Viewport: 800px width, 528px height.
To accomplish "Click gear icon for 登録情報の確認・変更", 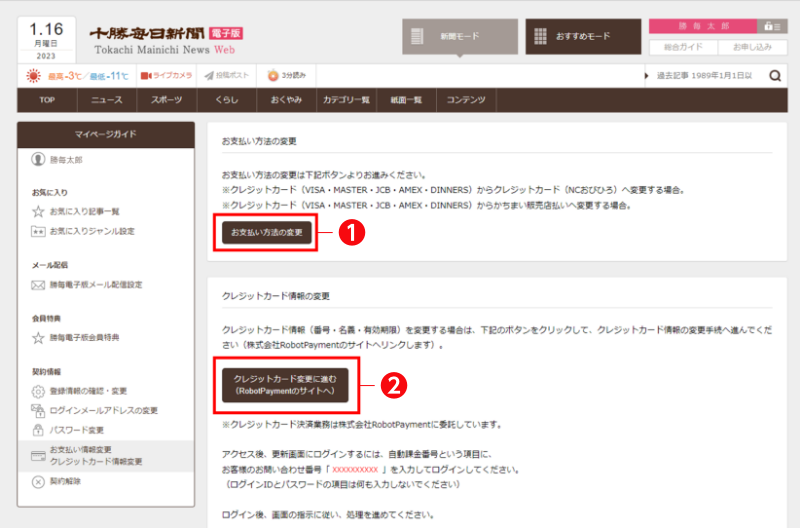I will pyautogui.click(x=38, y=391).
